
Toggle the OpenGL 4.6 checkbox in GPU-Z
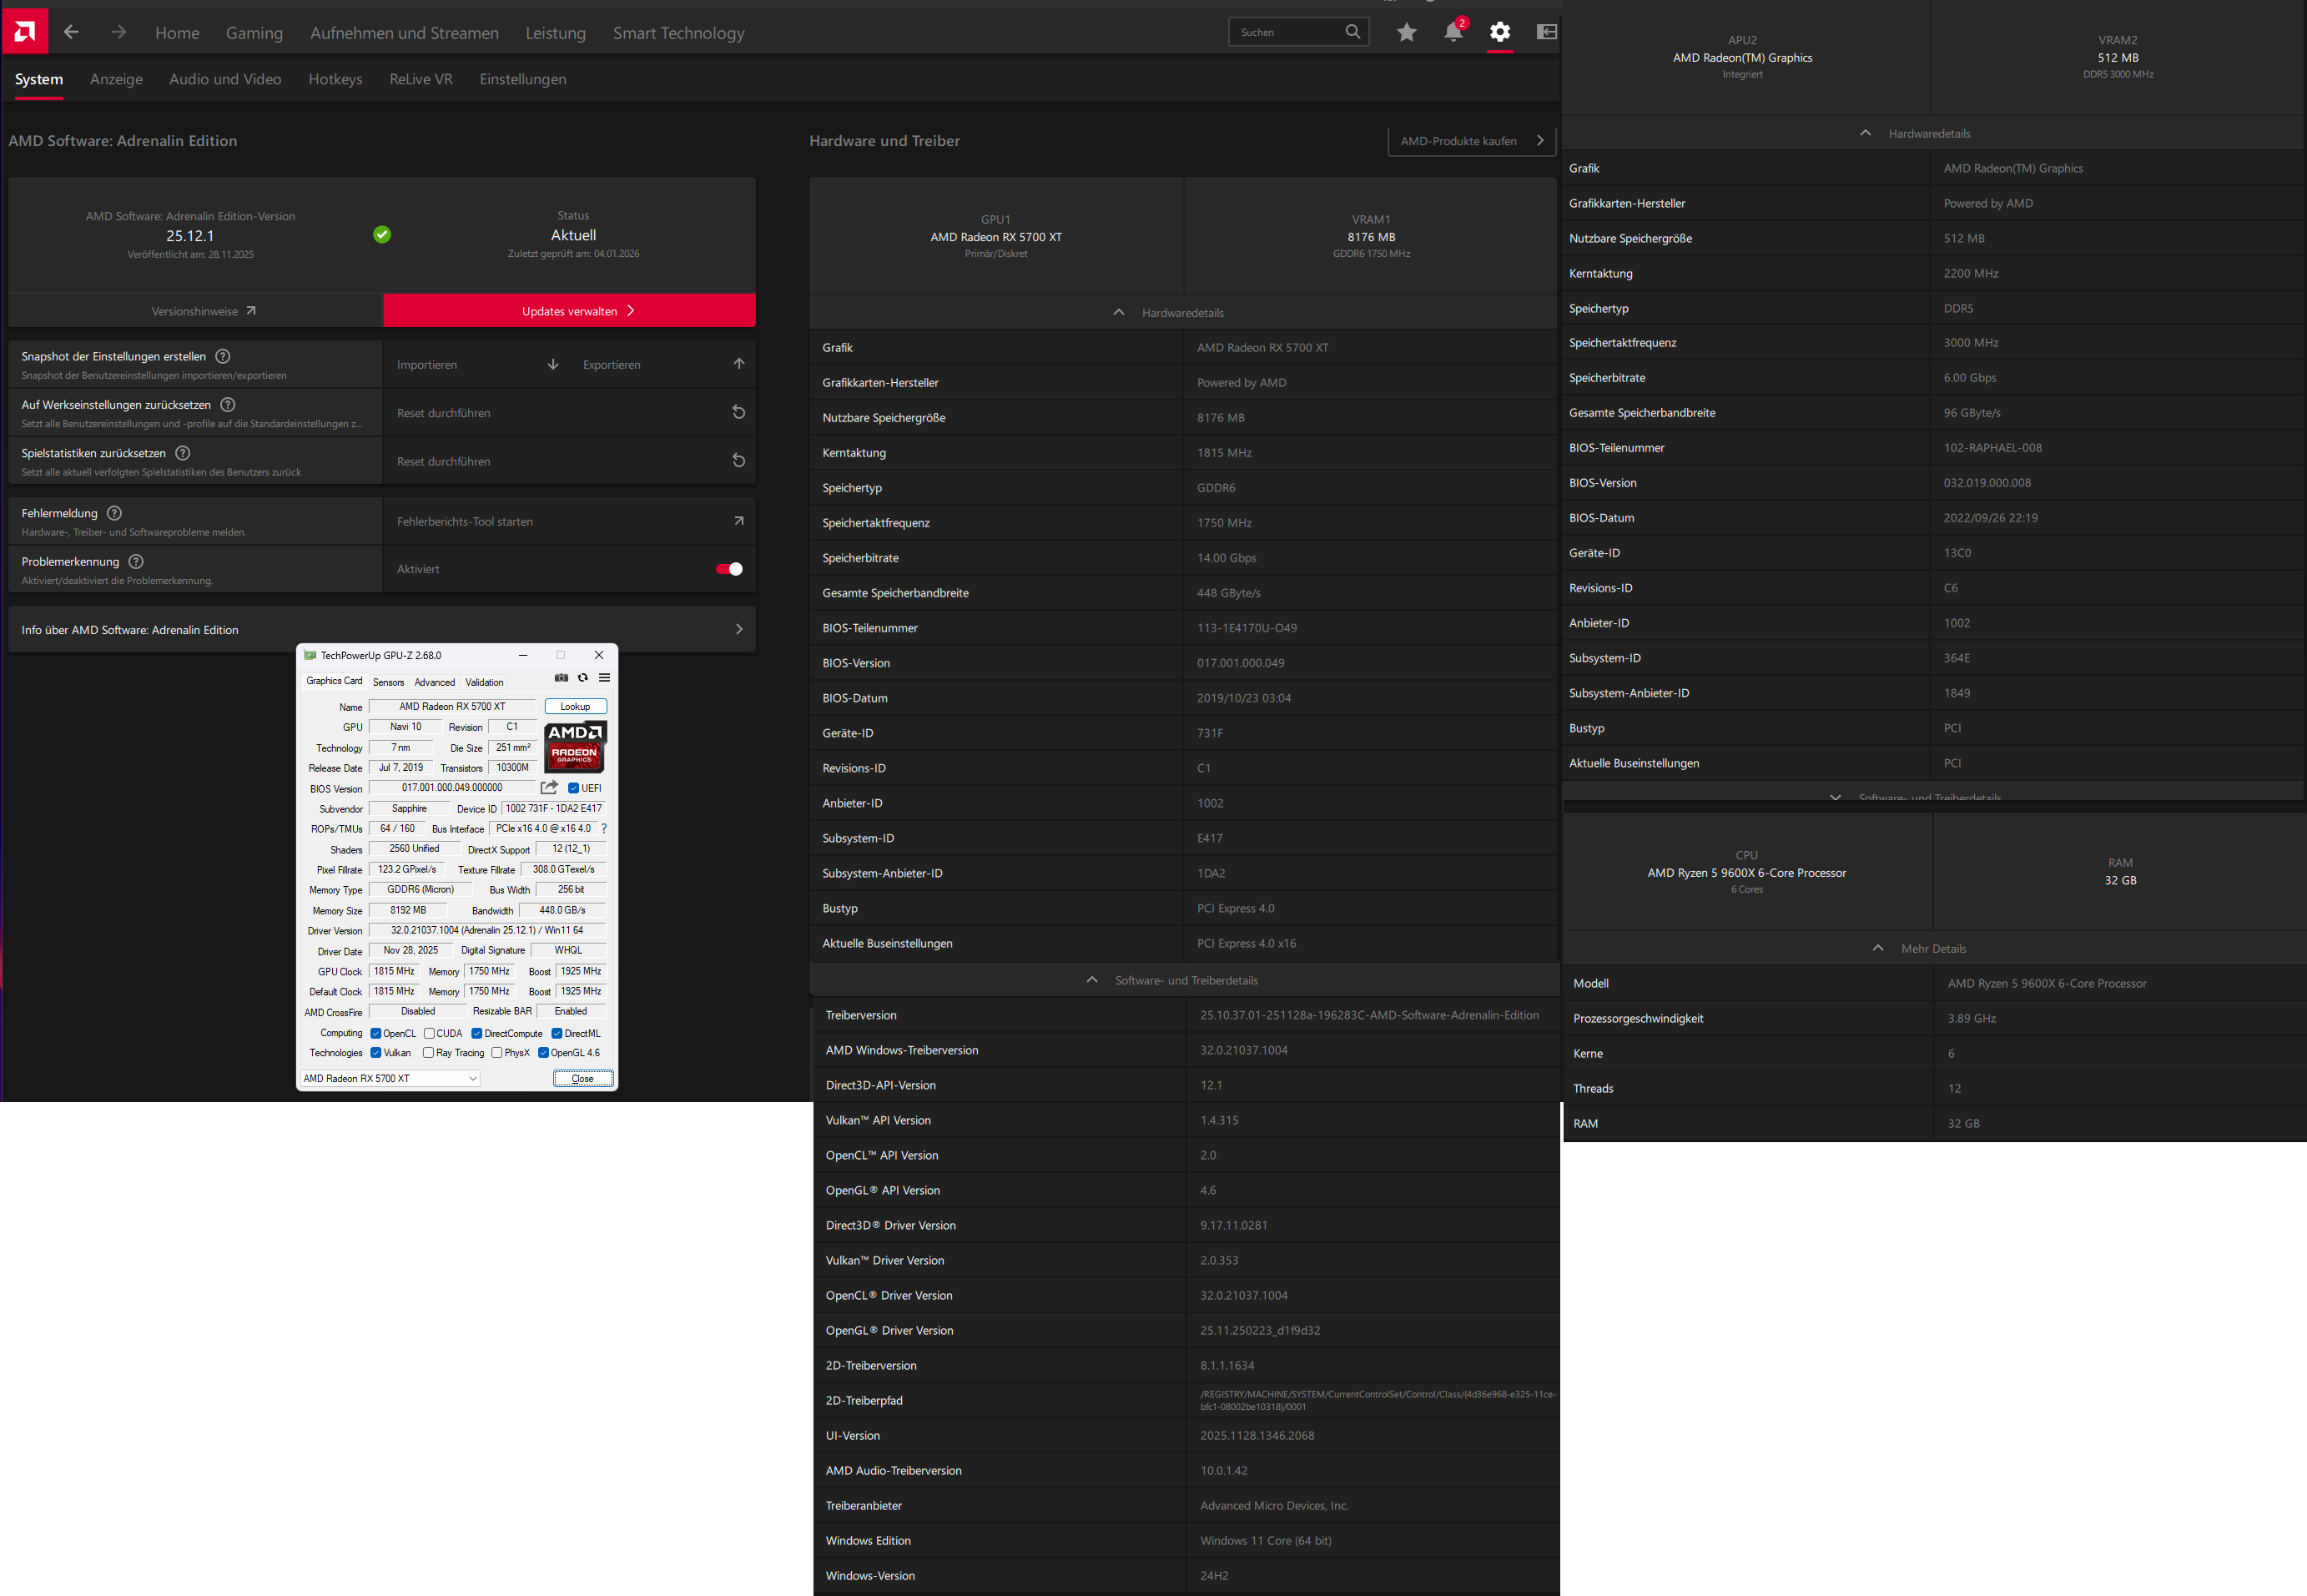544,1053
